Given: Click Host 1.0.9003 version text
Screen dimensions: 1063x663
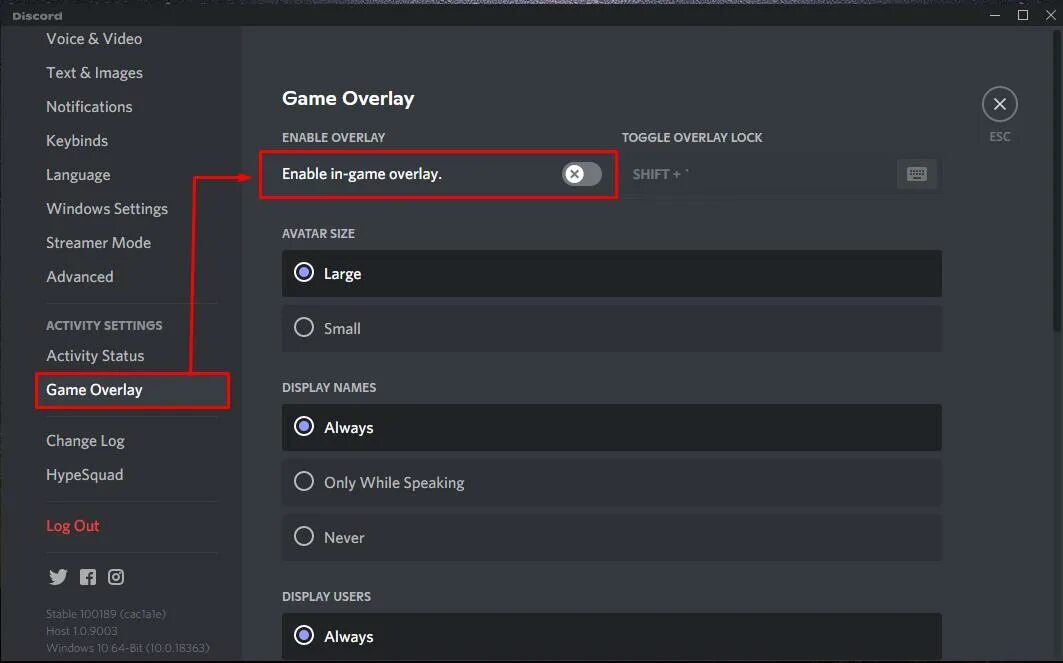Looking at the screenshot, I should click(81, 630).
